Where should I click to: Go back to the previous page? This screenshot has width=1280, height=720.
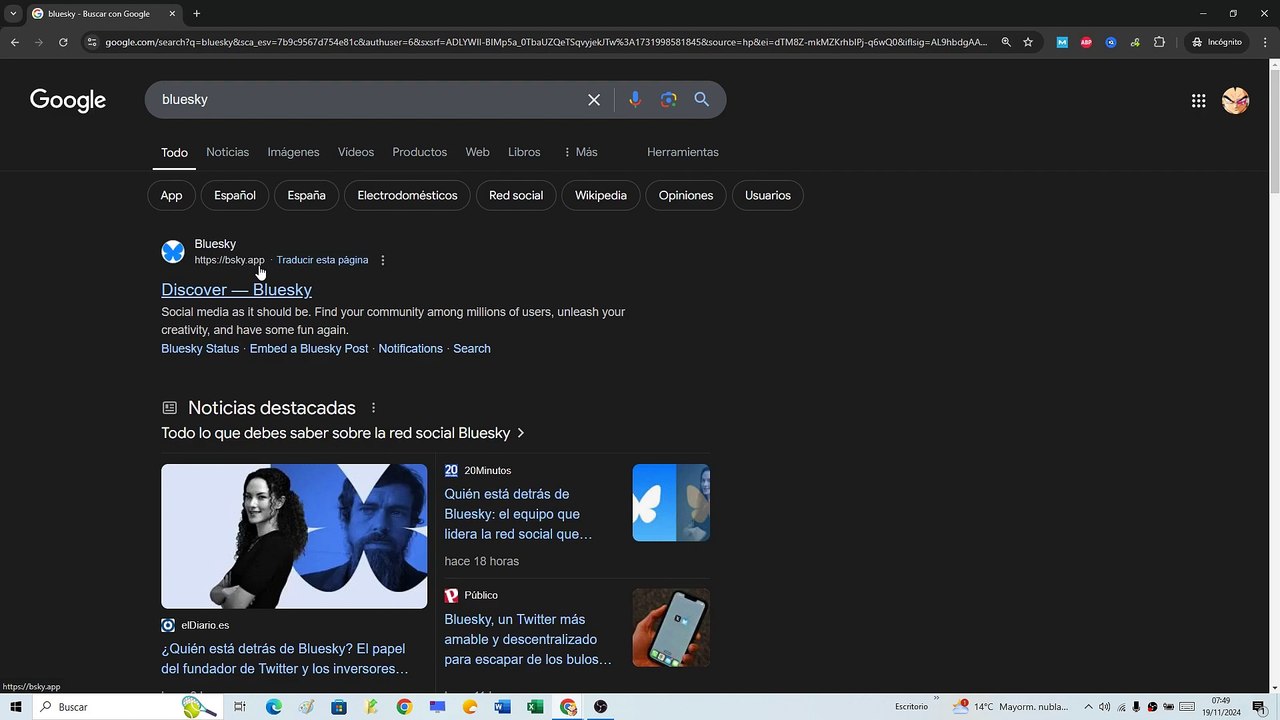click(x=14, y=42)
